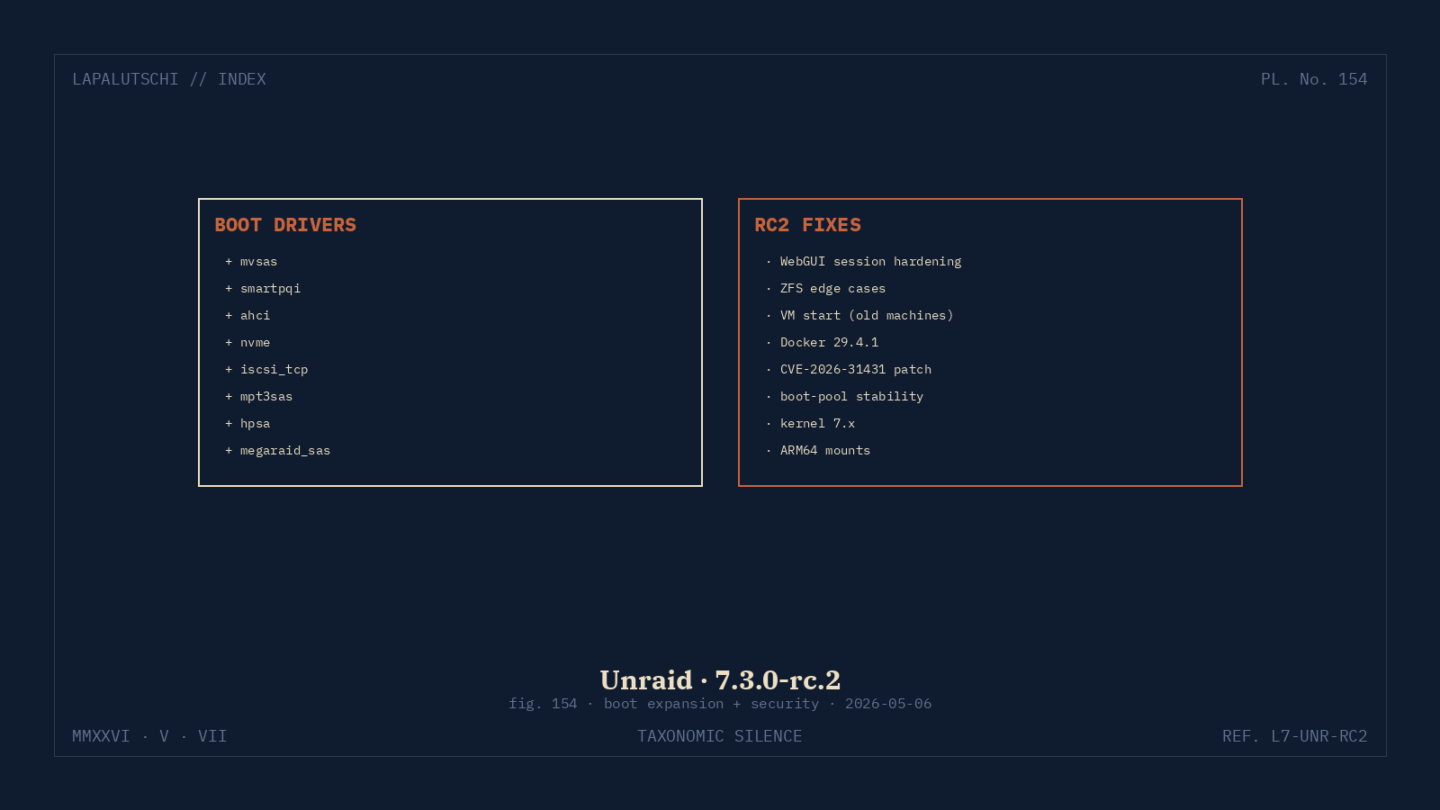Click the BOOT DRIVERS heading

285,225
